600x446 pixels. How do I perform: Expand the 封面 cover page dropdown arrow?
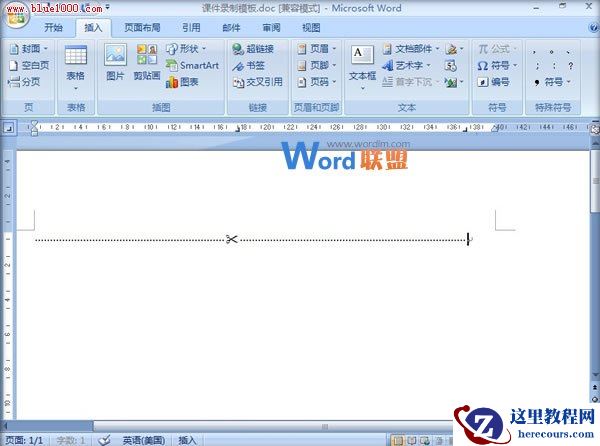pyautogui.click(x=46, y=49)
